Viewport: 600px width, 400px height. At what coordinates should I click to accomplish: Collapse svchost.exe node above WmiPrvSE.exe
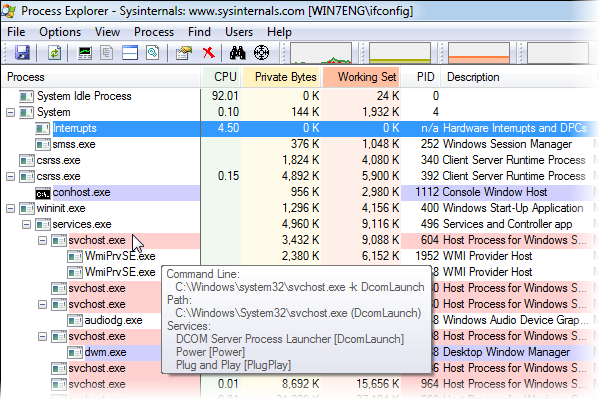pos(42,240)
